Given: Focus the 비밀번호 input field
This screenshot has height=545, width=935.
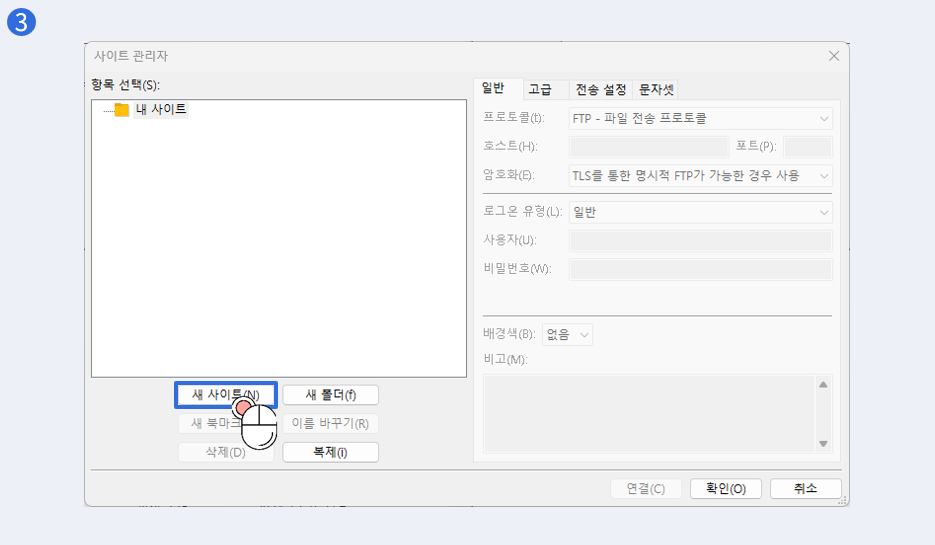Looking at the screenshot, I should pos(701,270).
